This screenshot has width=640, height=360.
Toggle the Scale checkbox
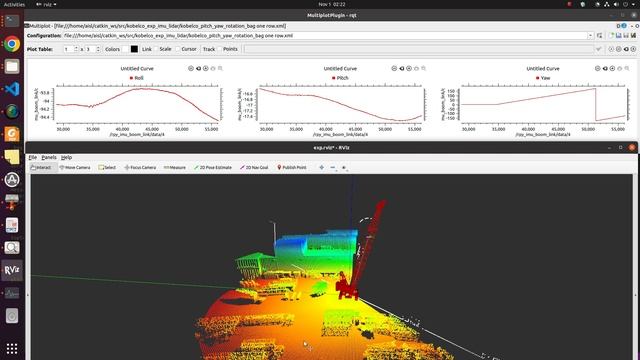(x=162, y=49)
